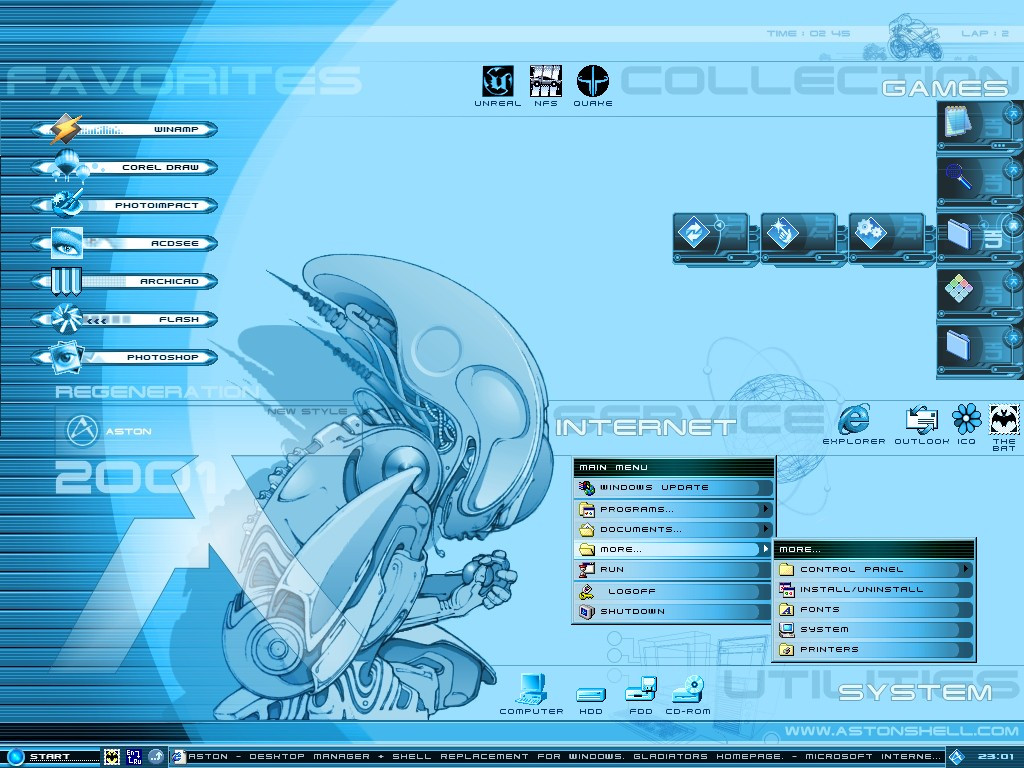Launch the NFS game shortcut
Viewport: 1024px width, 768px height.
[546, 86]
